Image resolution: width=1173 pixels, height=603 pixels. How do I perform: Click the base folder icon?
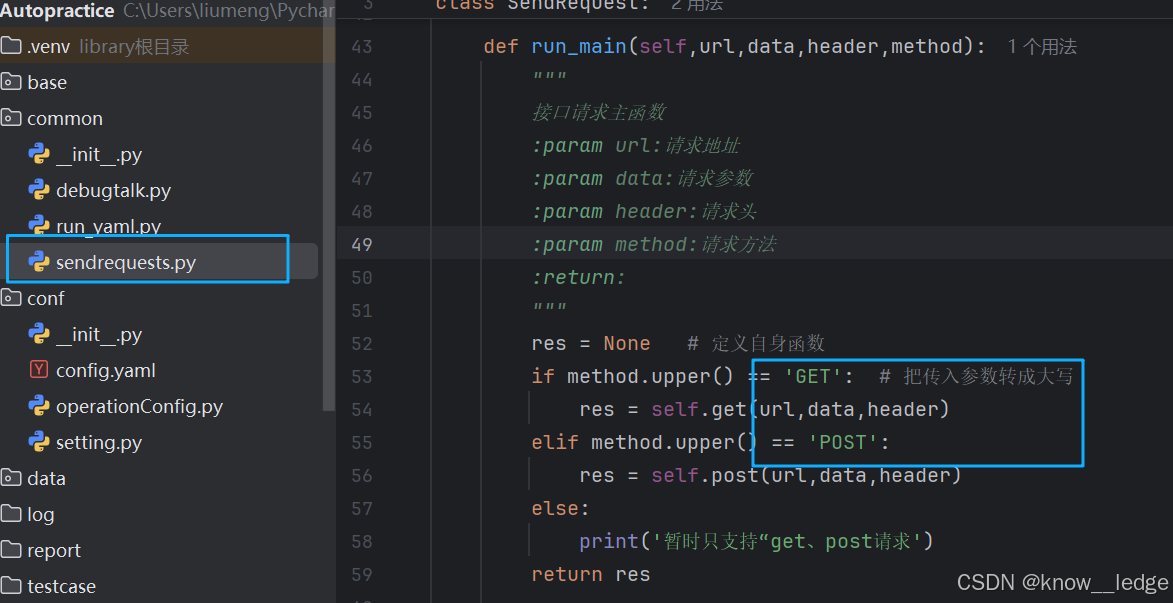(10, 82)
